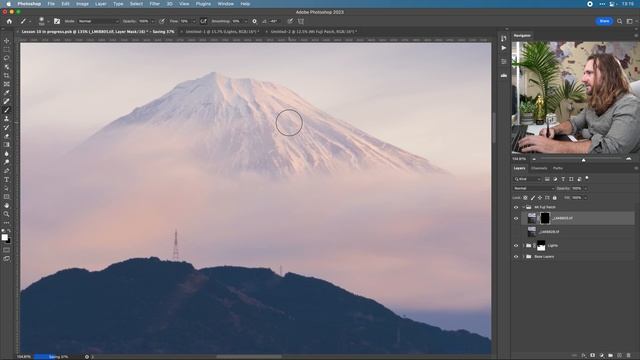
Task: Select the Type tool
Action: tap(7, 180)
